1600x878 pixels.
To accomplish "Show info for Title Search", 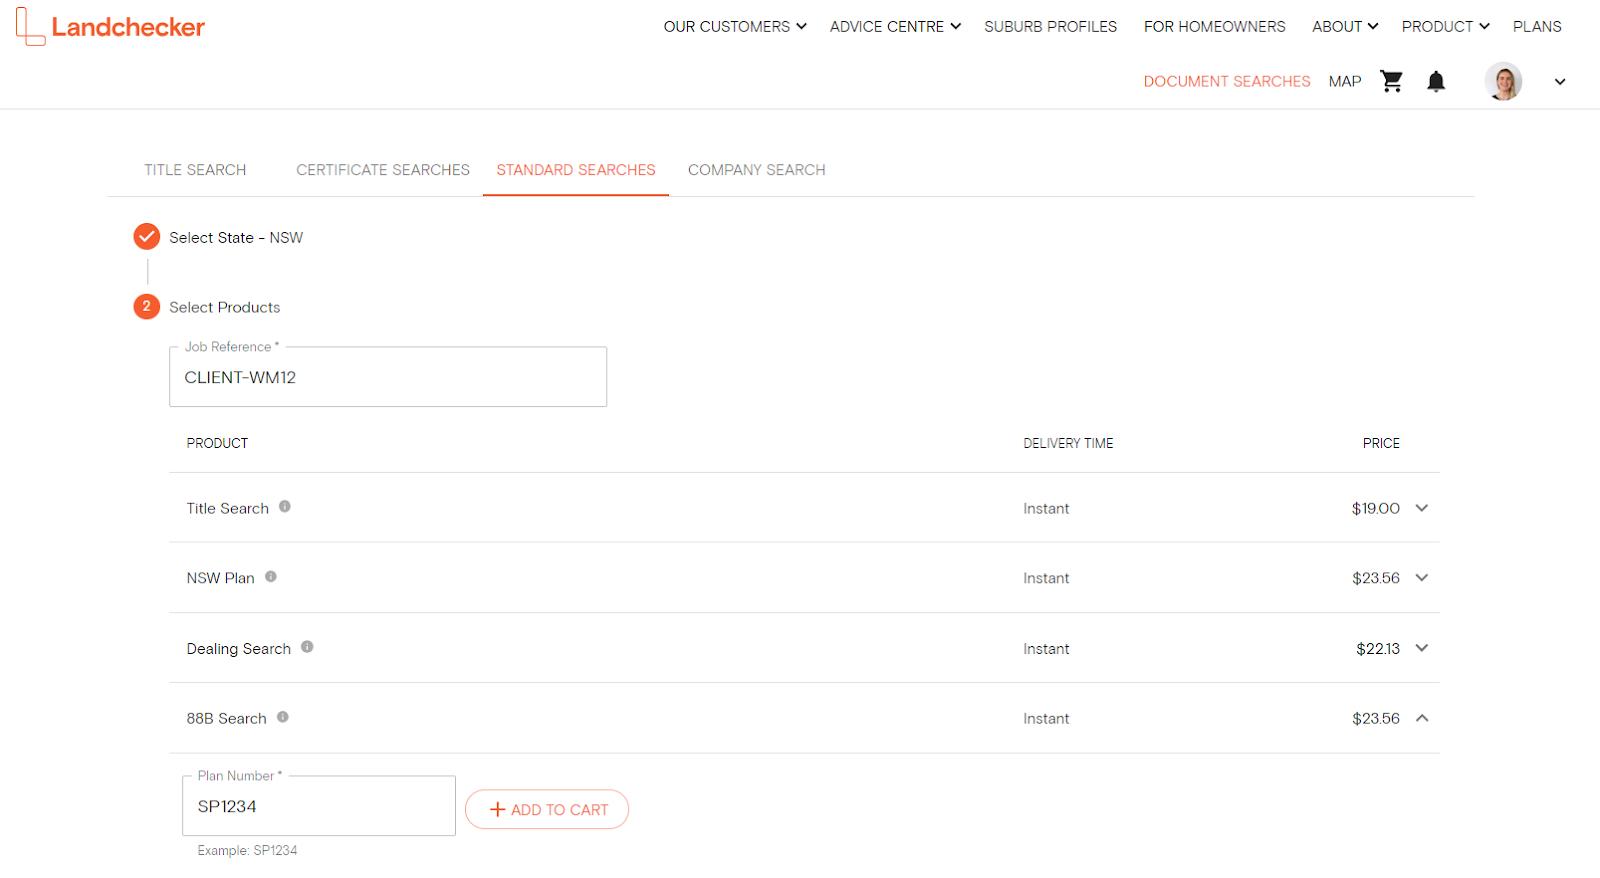I will tap(285, 506).
